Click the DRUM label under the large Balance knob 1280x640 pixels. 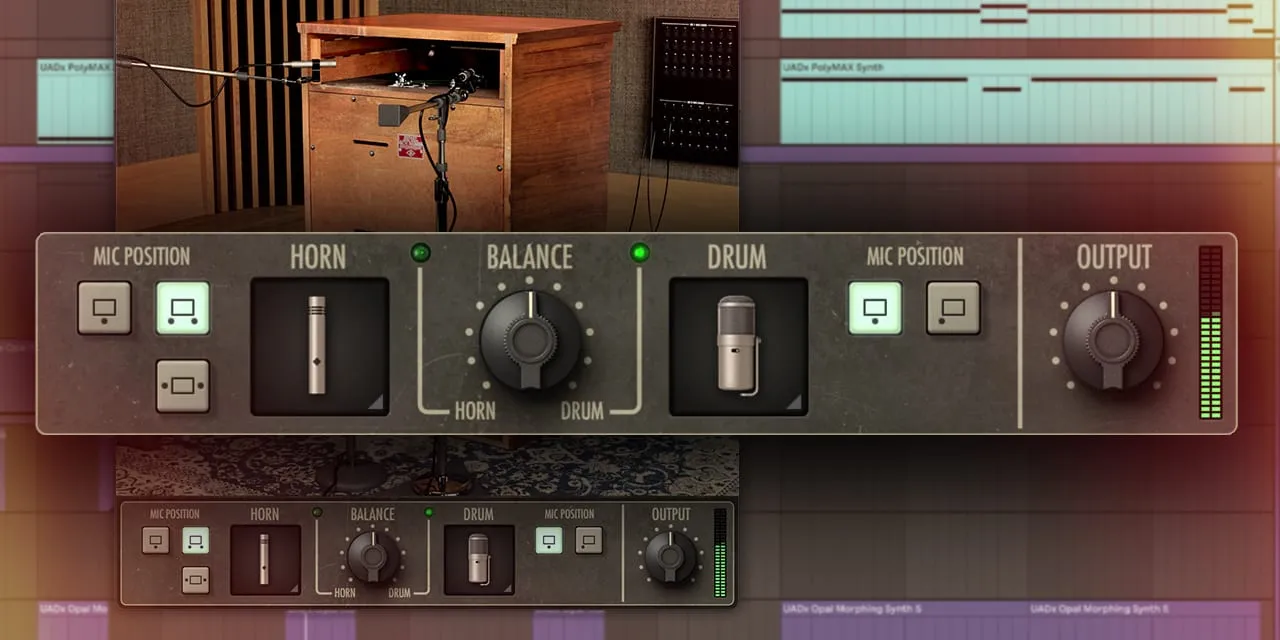coord(582,410)
